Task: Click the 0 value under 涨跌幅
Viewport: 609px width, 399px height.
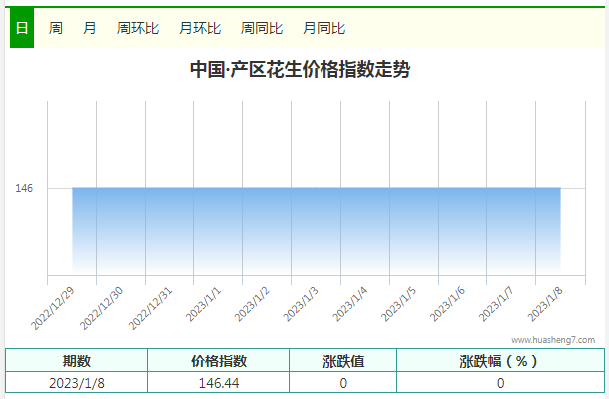Action: (x=500, y=383)
